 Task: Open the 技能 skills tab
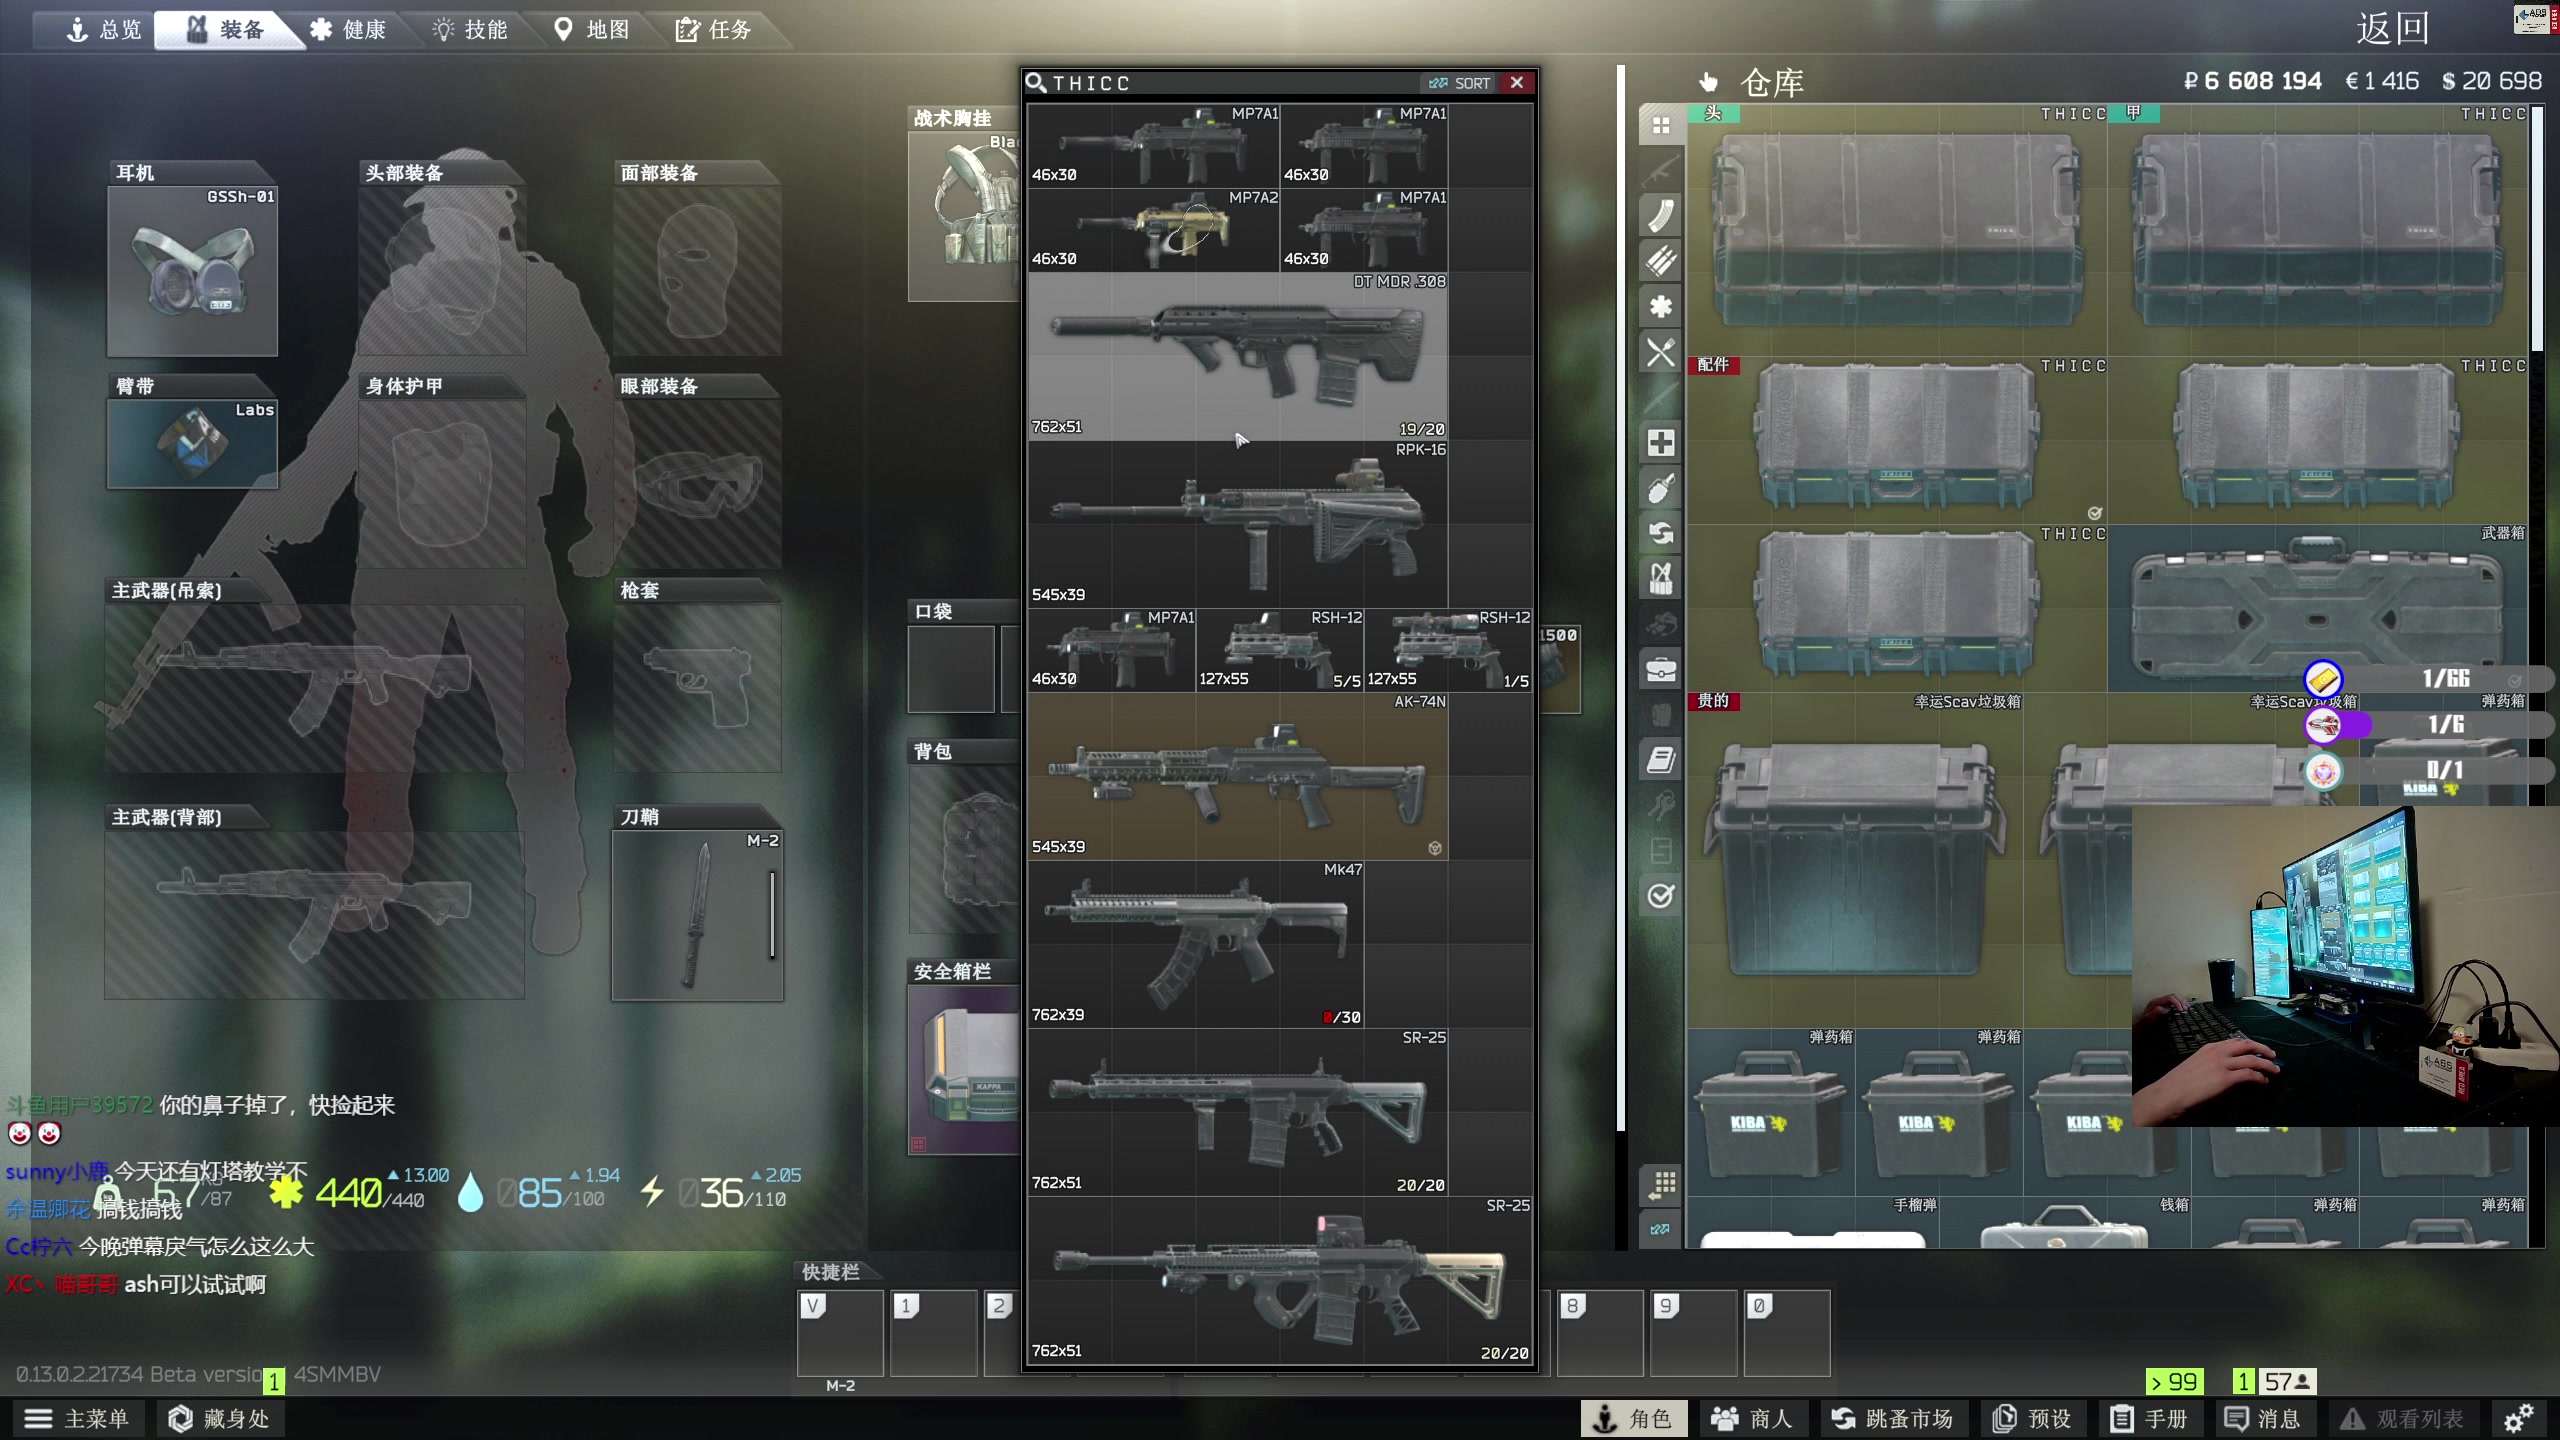pyautogui.click(x=470, y=30)
